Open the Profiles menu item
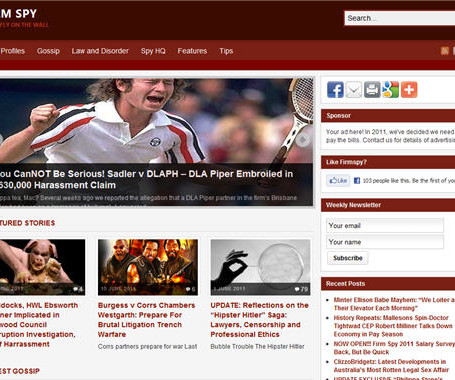This screenshot has height=380, width=455. coord(13,51)
